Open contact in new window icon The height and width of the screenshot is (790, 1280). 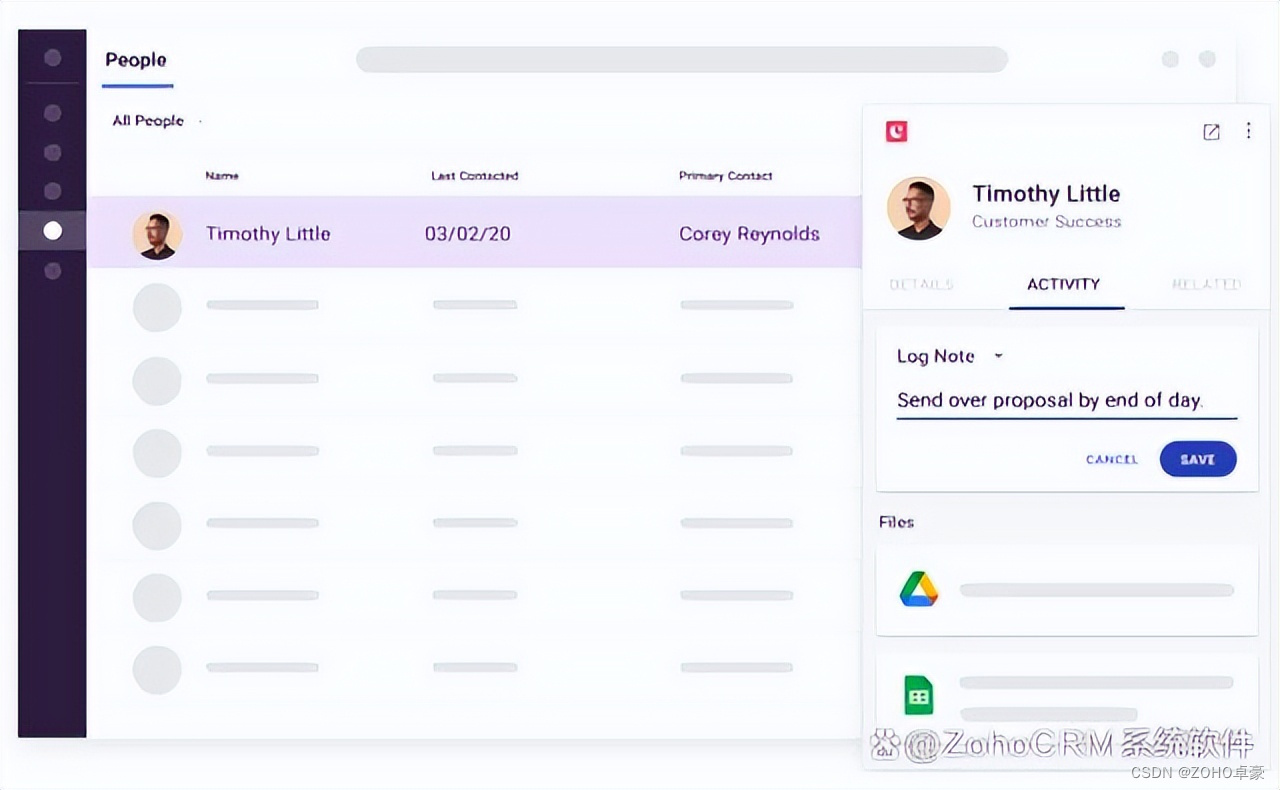(x=1211, y=132)
